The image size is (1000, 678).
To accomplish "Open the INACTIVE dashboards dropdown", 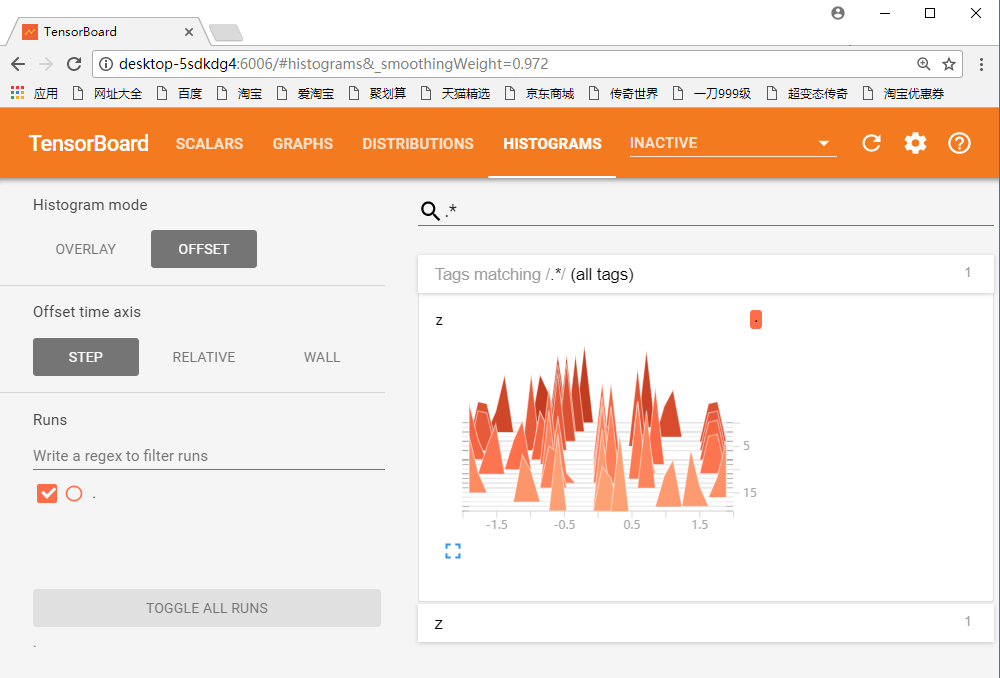I will click(x=733, y=143).
